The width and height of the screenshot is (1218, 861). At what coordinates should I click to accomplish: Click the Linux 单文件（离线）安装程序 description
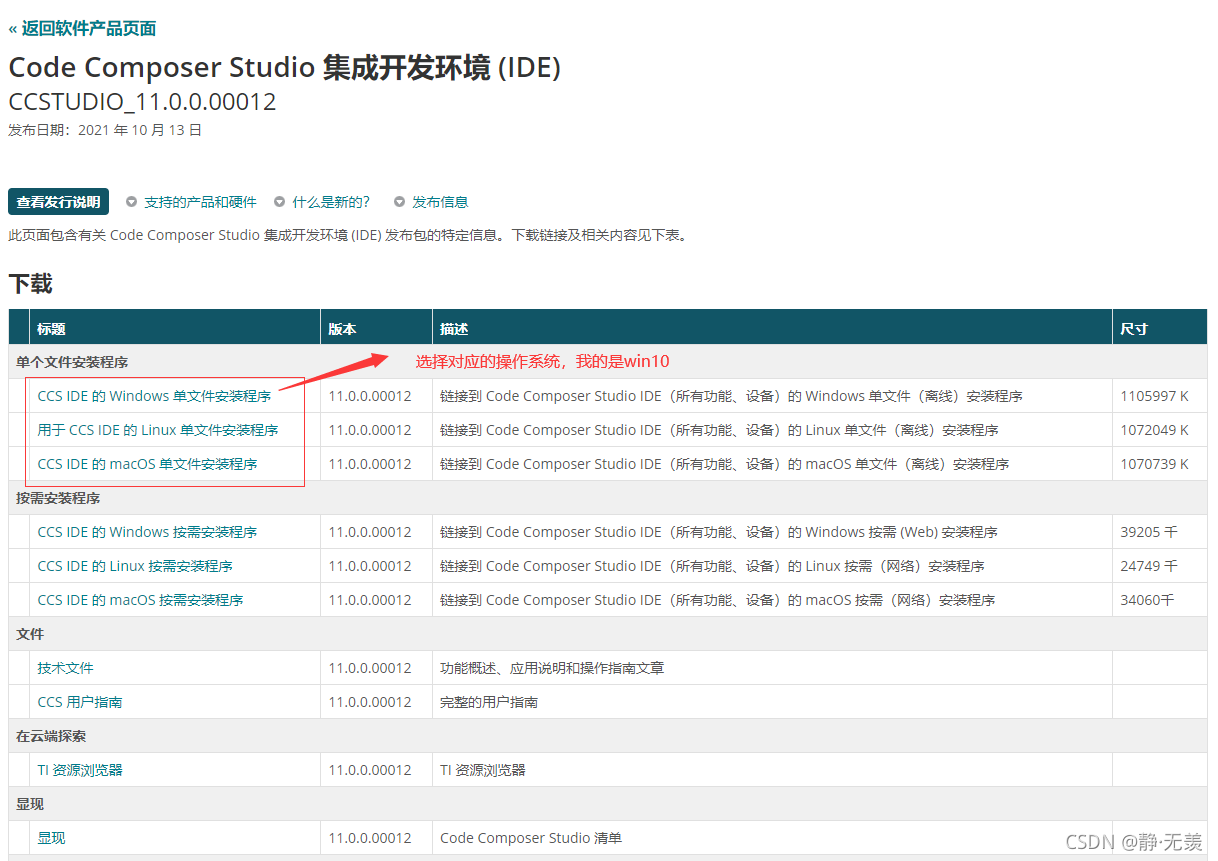tap(719, 430)
